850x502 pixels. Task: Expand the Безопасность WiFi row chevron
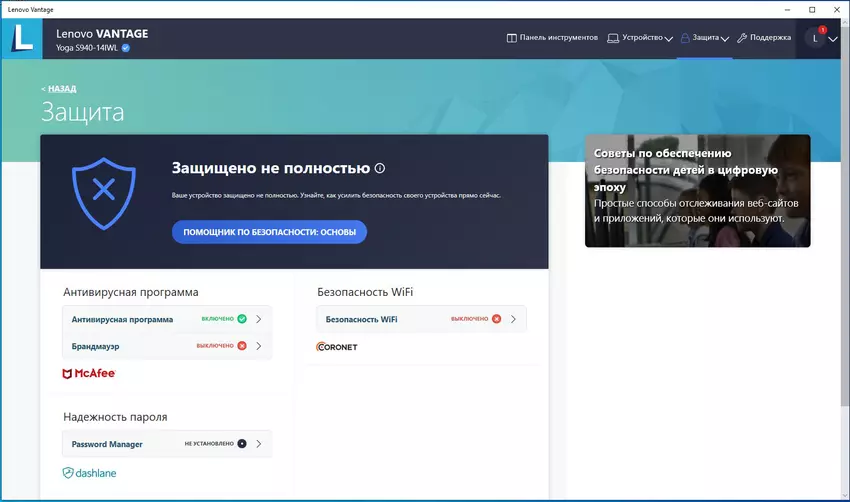tap(513, 319)
